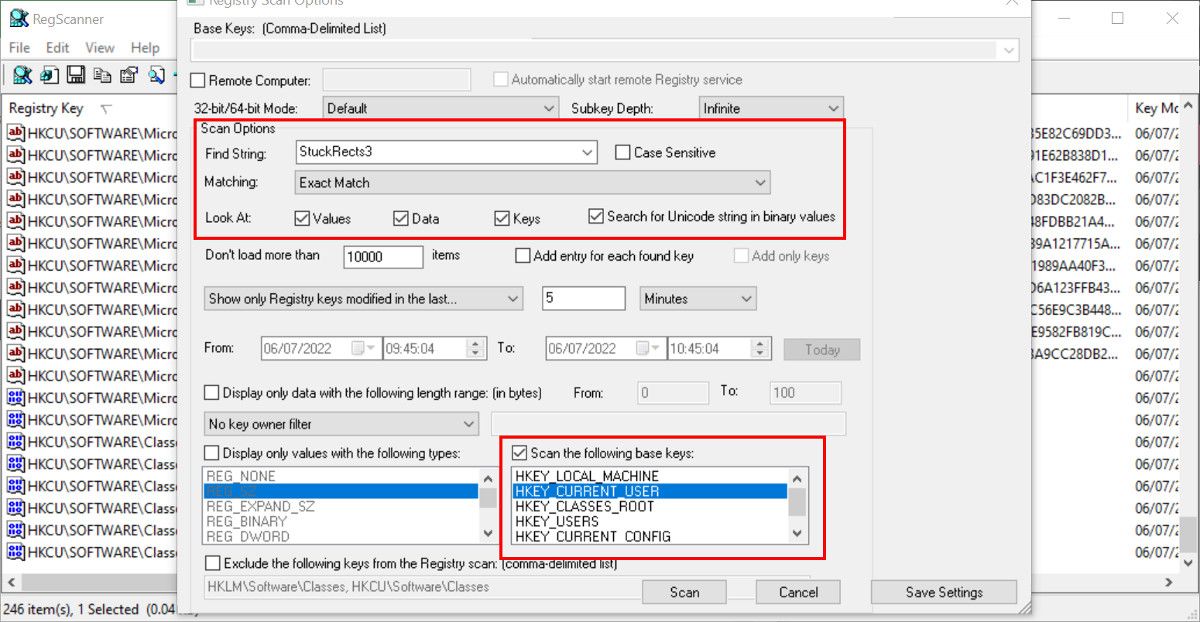
Task: Click the Properties toolbar icon
Action: click(128, 74)
